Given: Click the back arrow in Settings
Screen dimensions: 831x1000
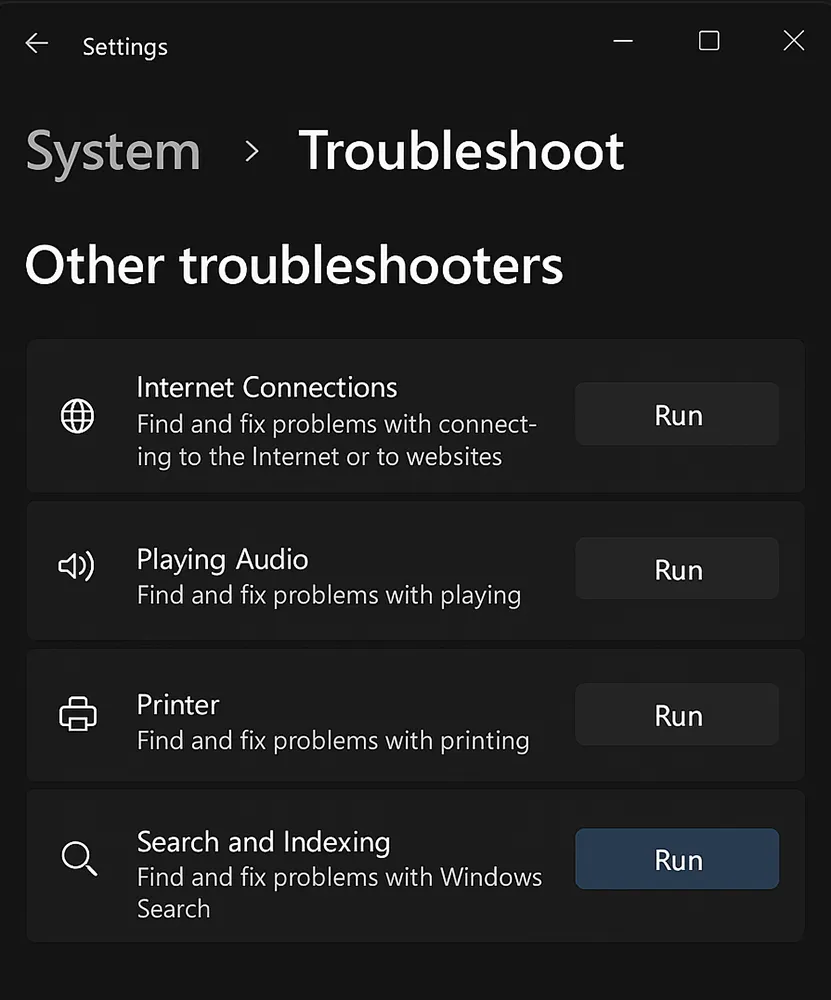Looking at the screenshot, I should [36, 43].
